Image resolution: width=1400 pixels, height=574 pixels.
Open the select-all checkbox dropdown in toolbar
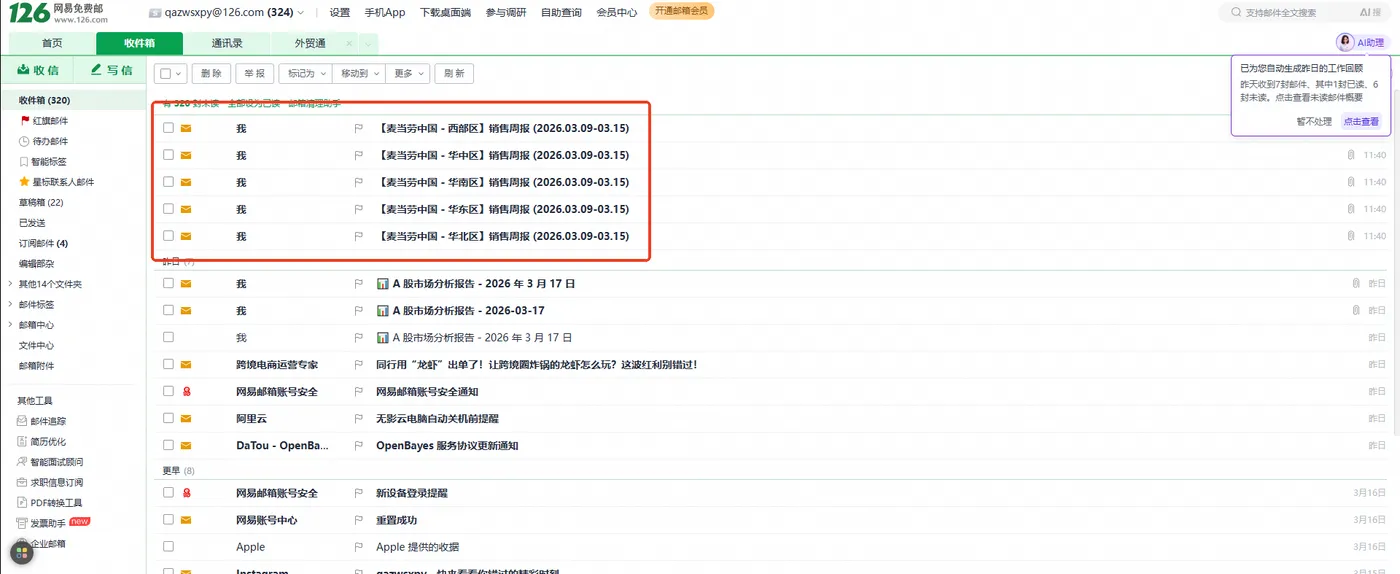coord(178,74)
